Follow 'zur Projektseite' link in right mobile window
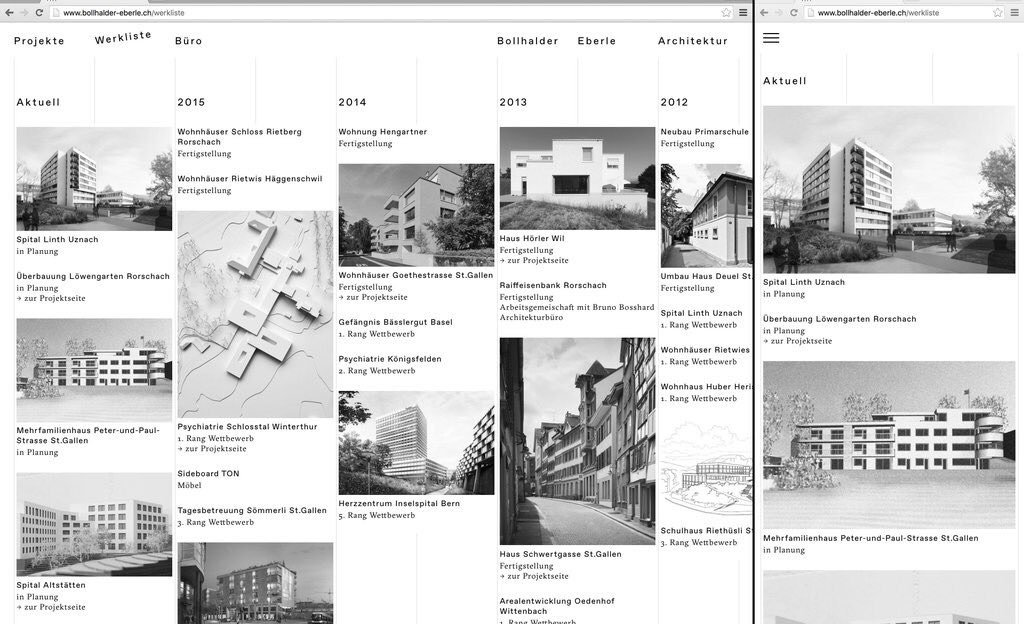The image size is (1024, 624). [x=798, y=341]
